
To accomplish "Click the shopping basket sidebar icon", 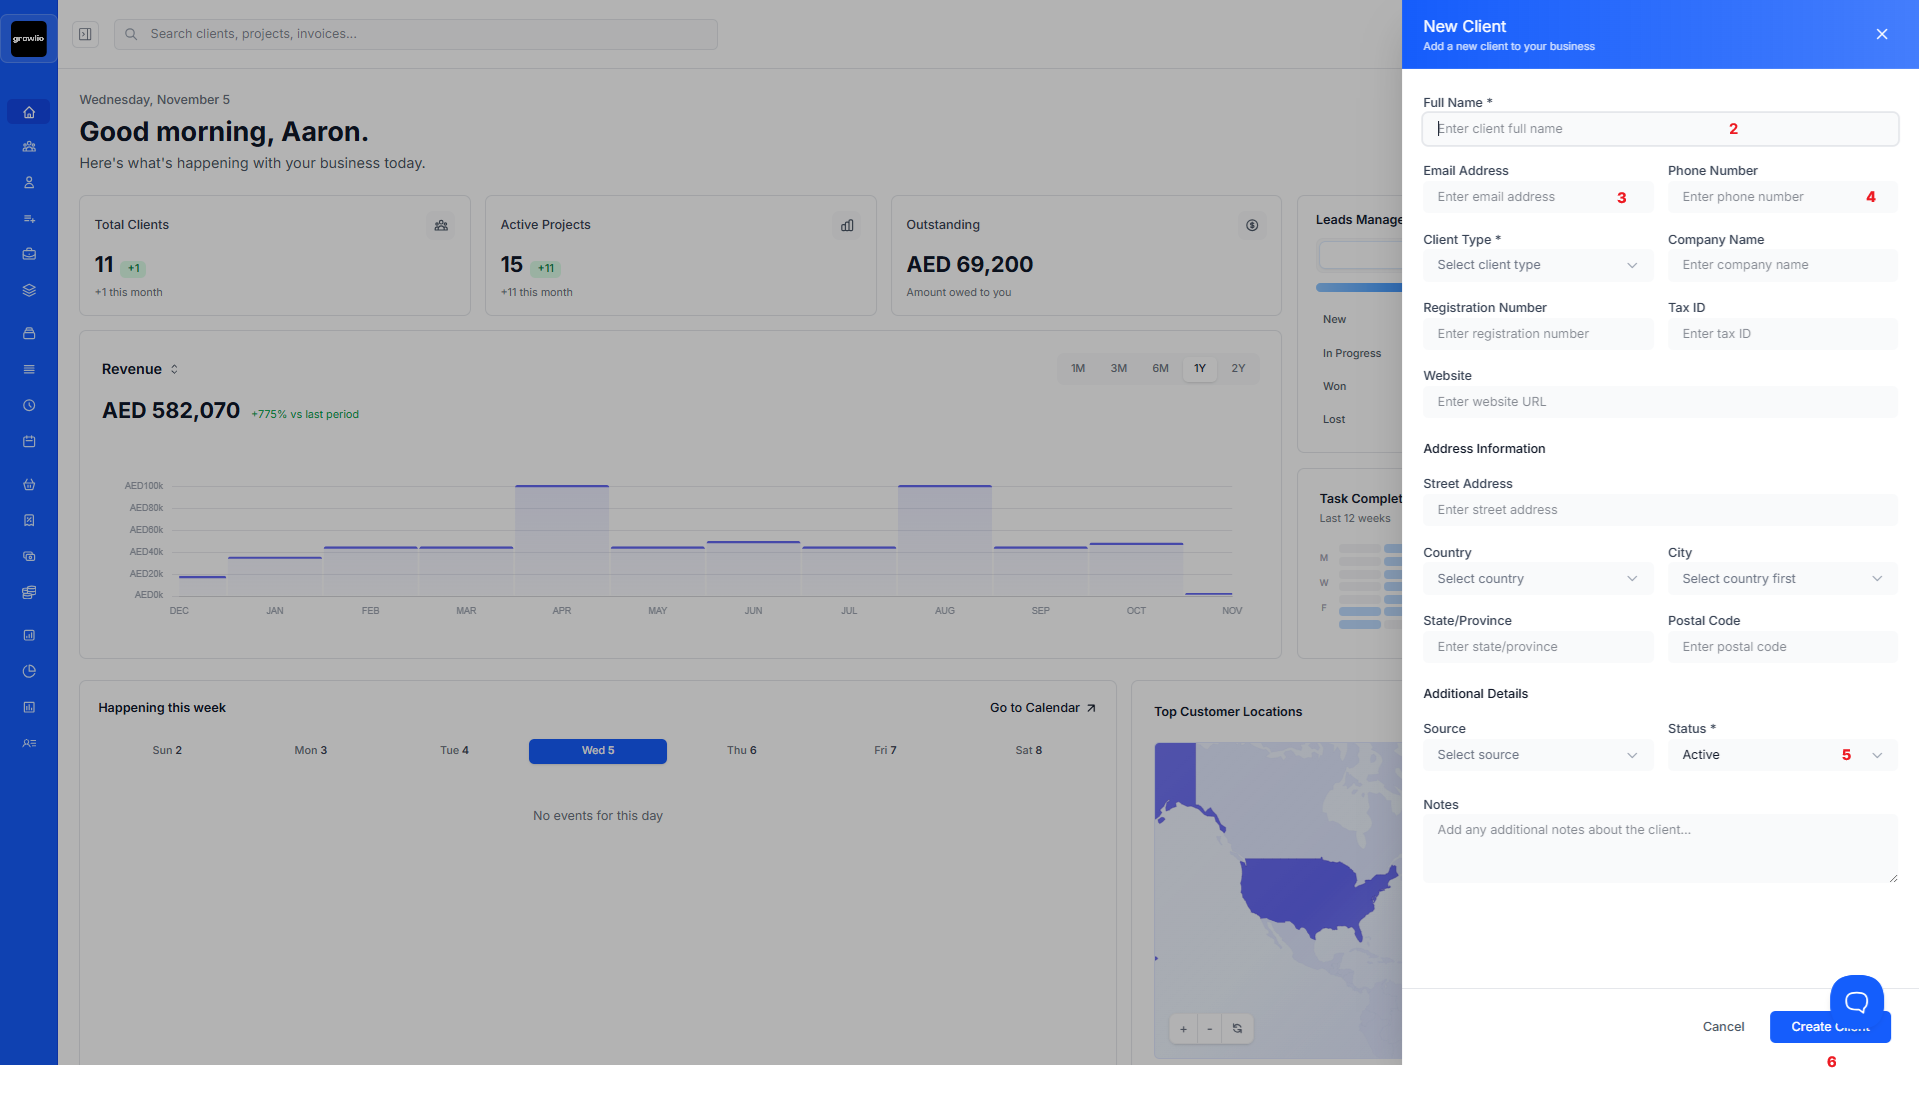I will (29, 484).
